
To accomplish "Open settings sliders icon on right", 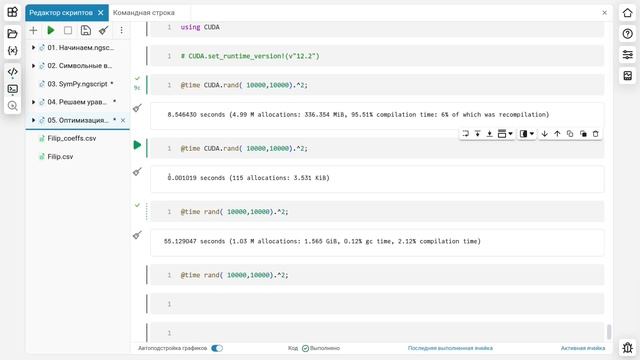I will pyautogui.click(x=627, y=54).
